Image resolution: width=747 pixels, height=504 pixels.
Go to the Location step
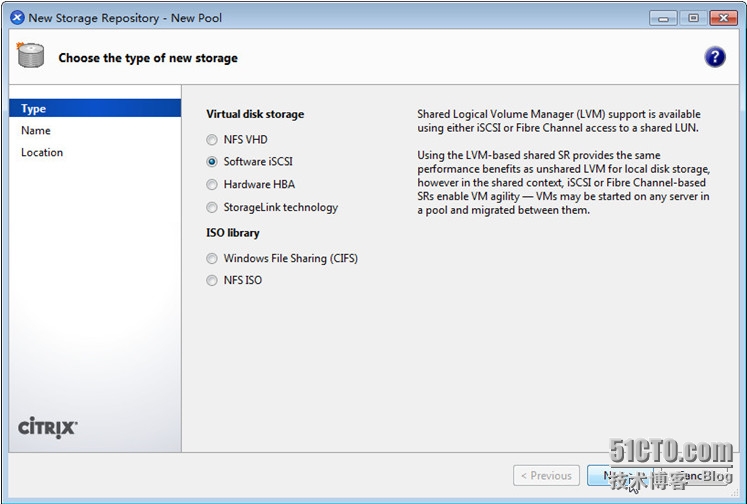(95, 152)
